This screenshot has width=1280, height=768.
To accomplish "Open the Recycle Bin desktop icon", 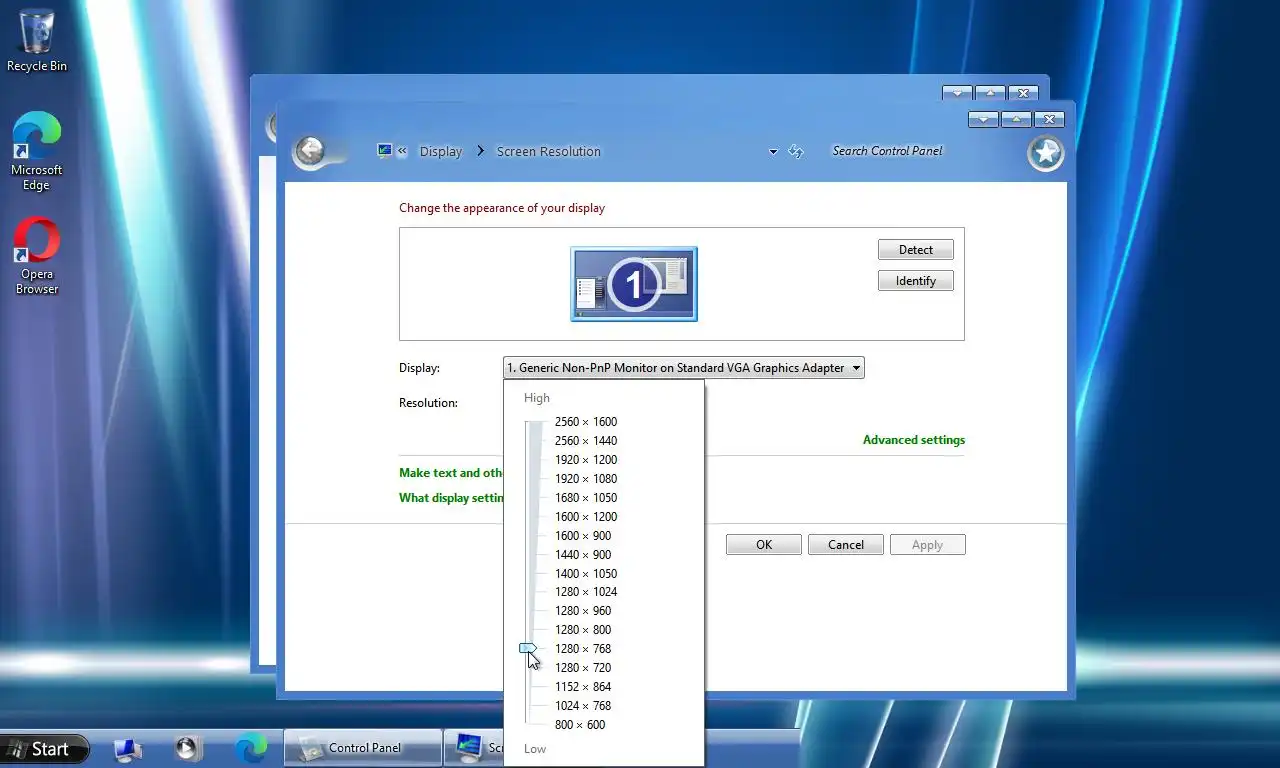I will click(37, 41).
